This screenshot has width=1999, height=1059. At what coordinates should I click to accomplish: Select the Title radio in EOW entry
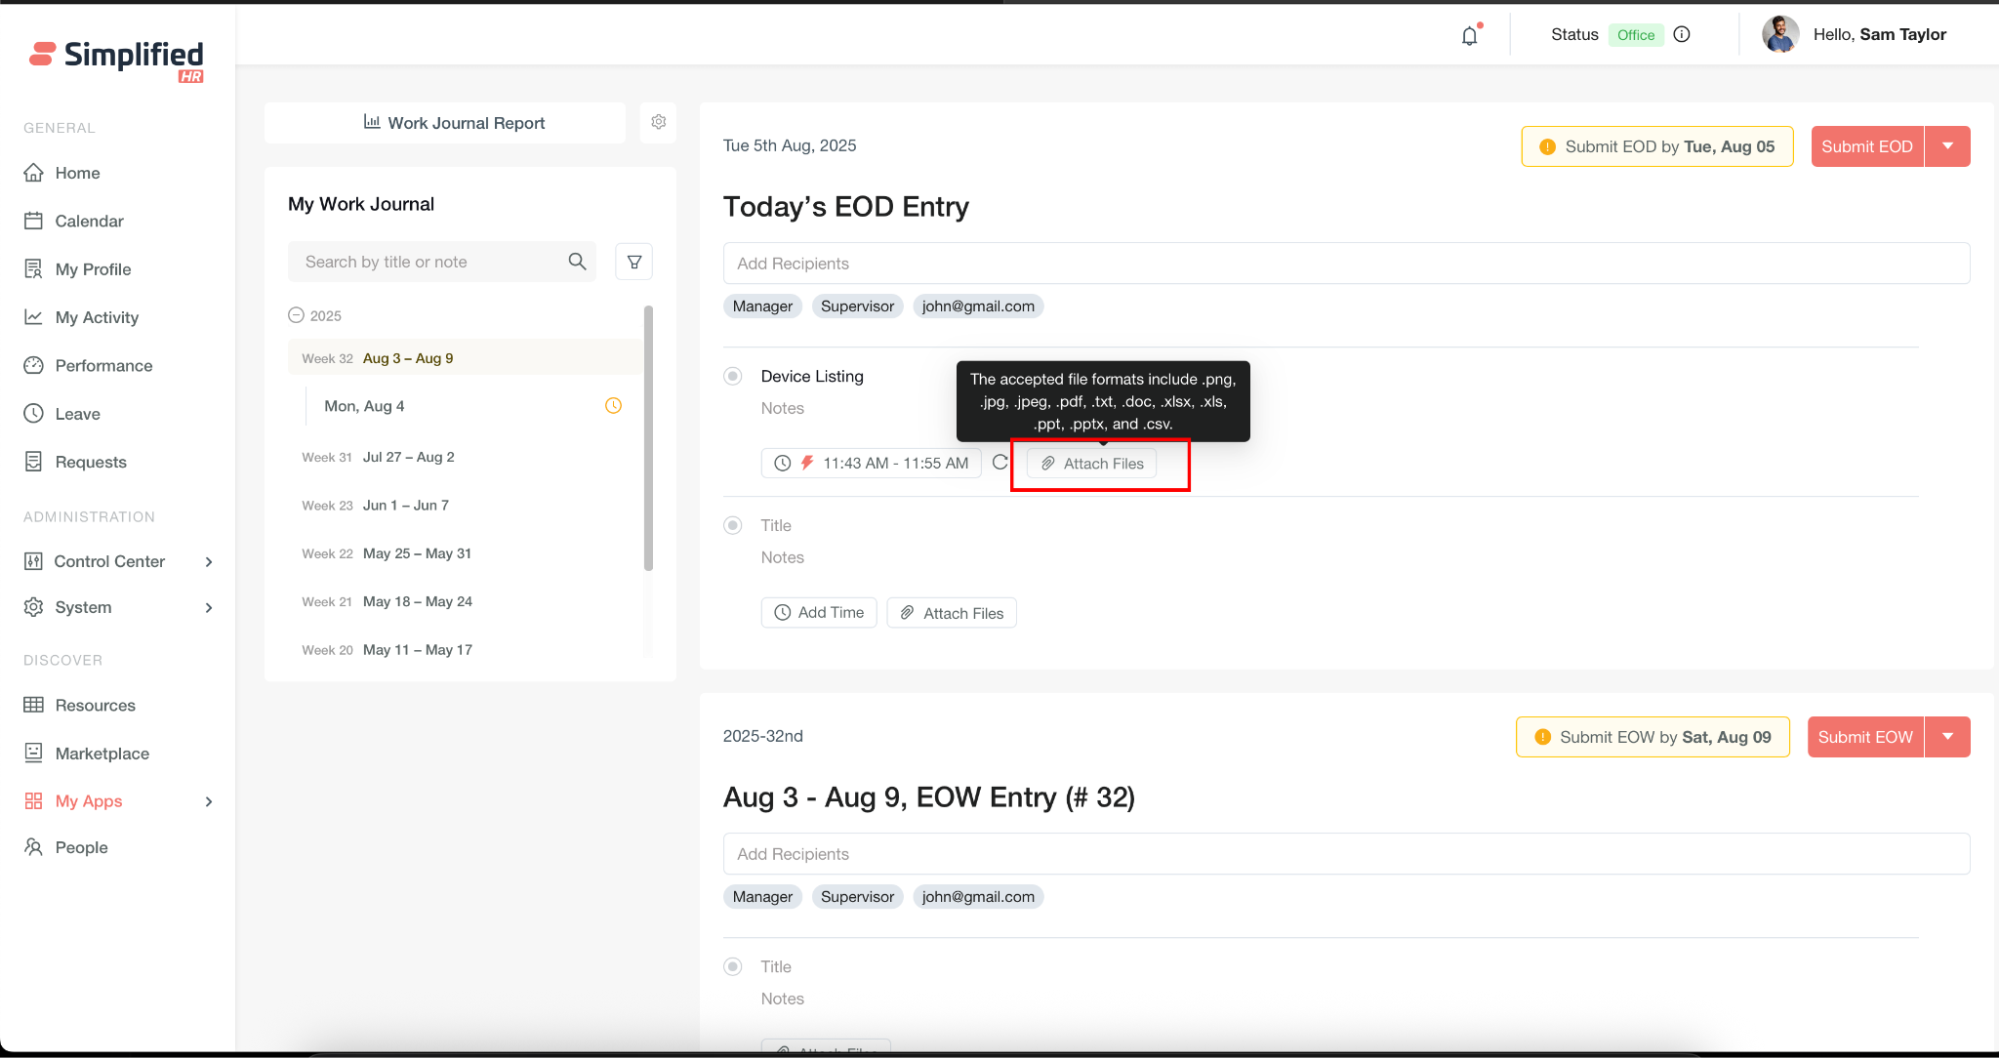coord(733,966)
